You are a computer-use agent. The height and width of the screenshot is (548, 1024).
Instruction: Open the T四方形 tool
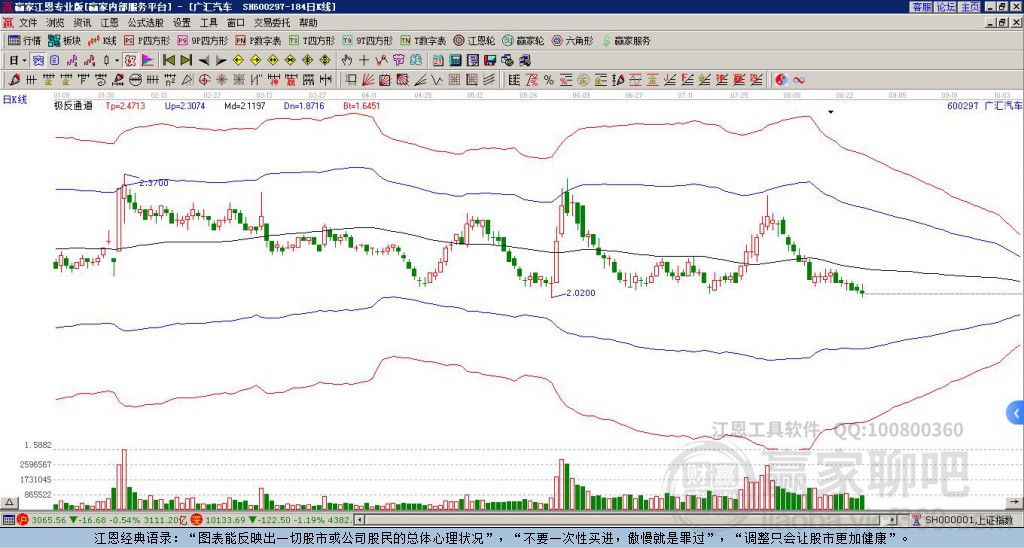312,40
